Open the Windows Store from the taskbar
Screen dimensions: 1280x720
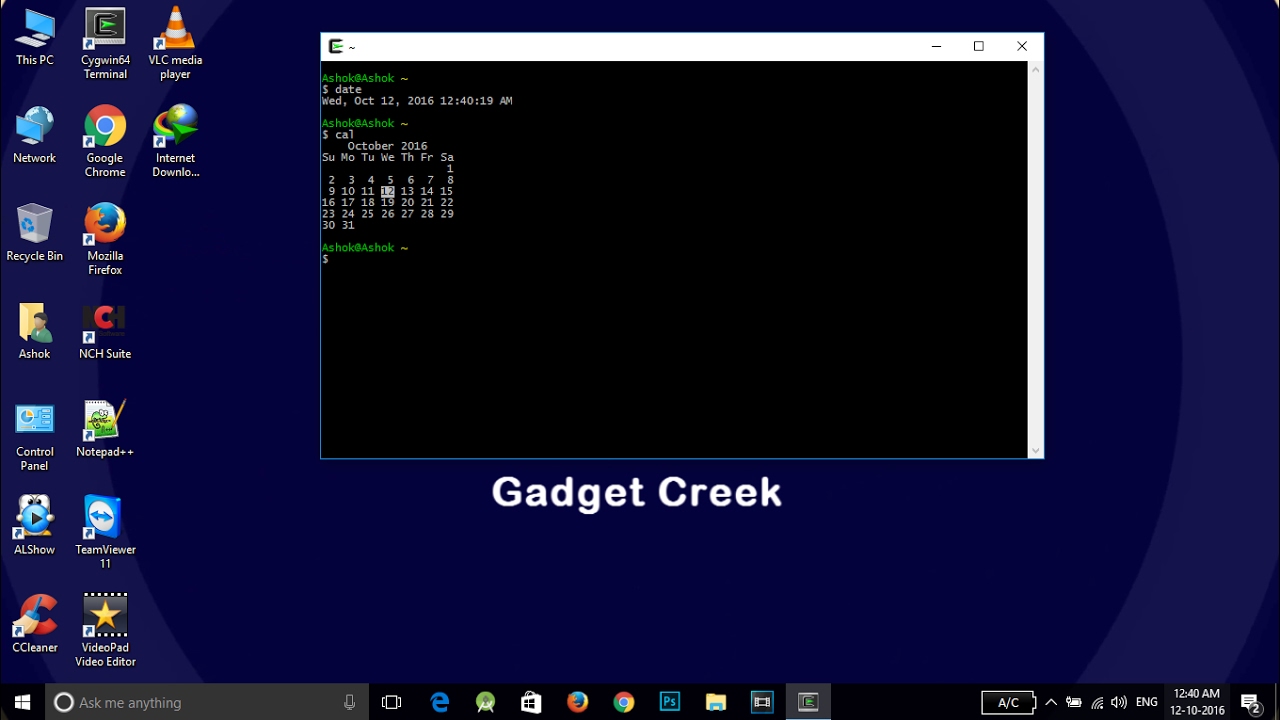(532, 702)
